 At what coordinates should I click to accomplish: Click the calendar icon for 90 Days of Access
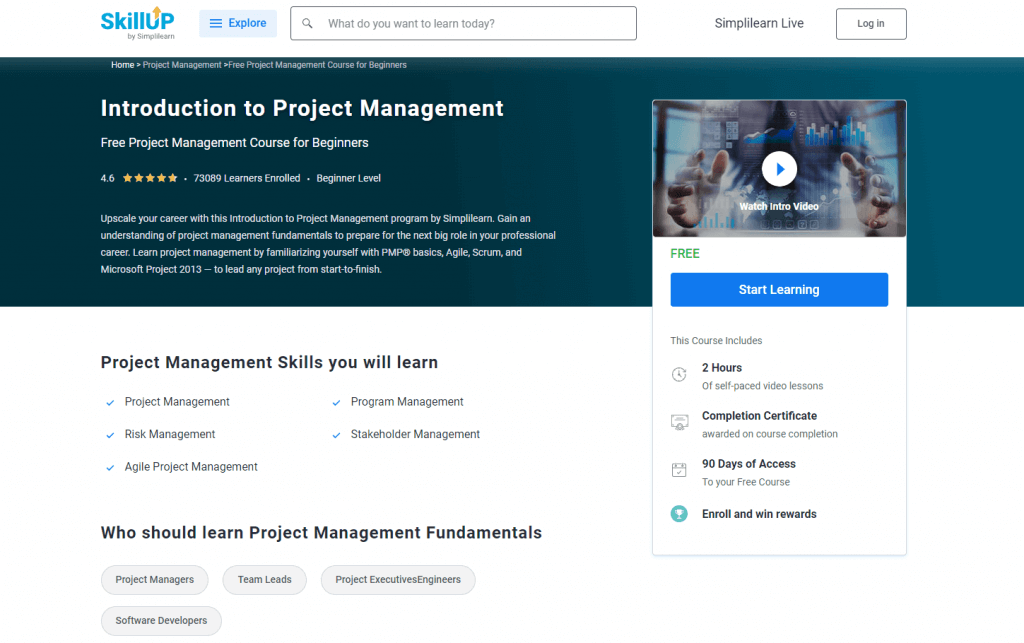click(679, 470)
